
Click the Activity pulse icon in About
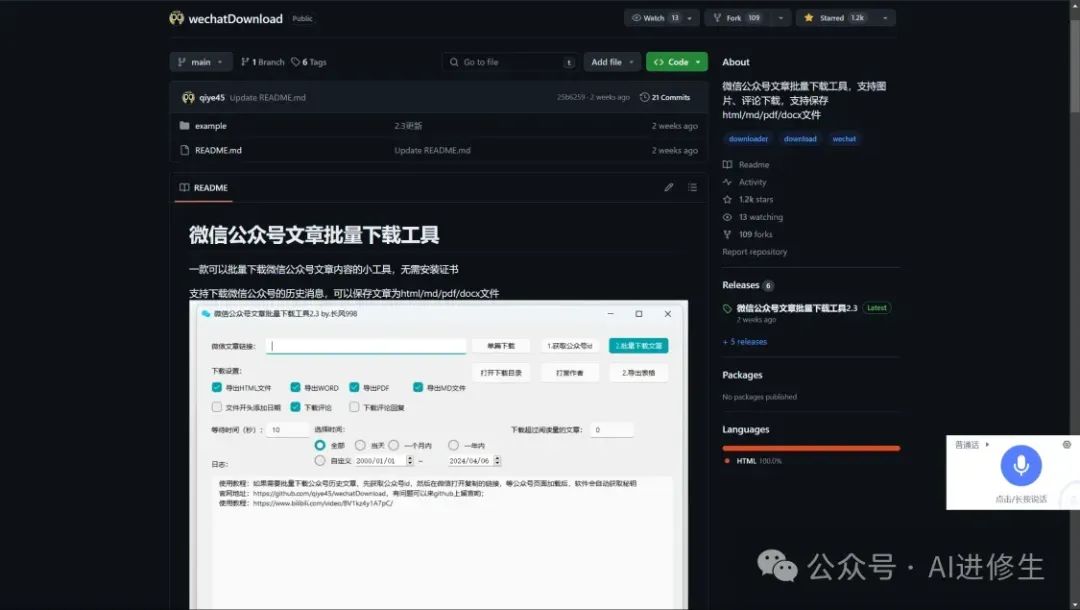pos(727,182)
